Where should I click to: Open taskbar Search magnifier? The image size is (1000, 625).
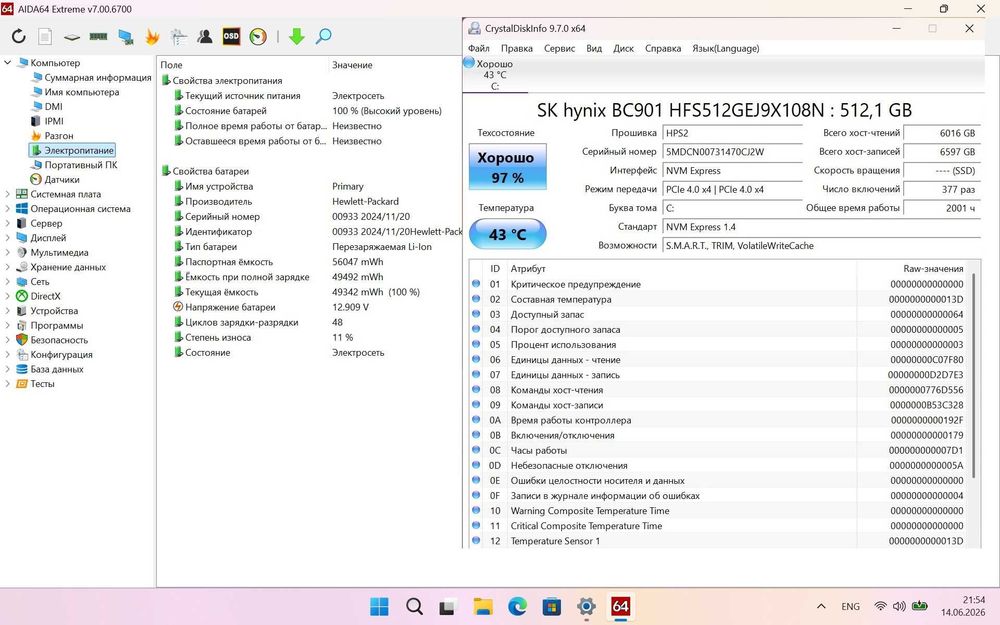click(x=414, y=606)
